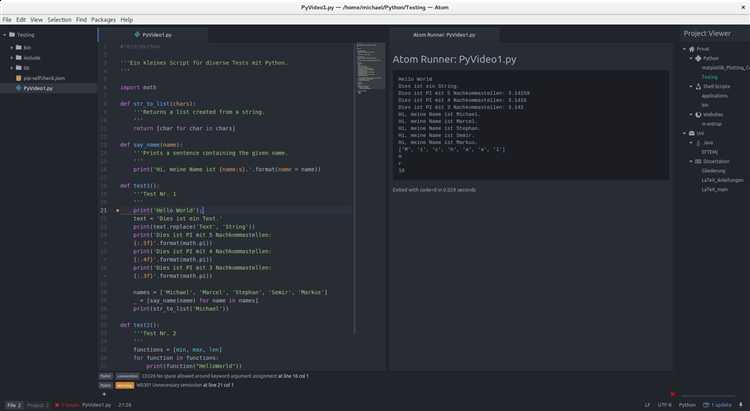Open the View menu

click(36, 20)
